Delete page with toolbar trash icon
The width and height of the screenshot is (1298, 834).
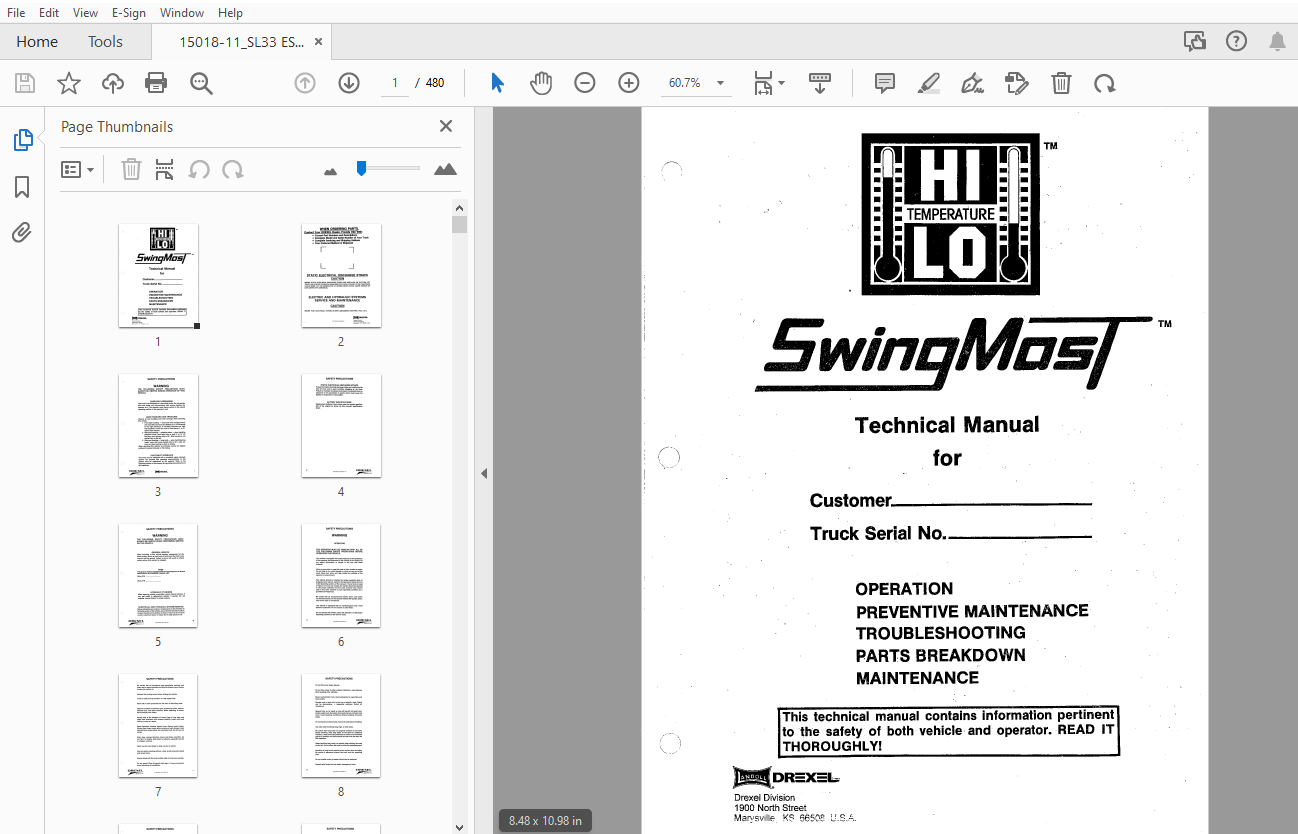click(1061, 83)
